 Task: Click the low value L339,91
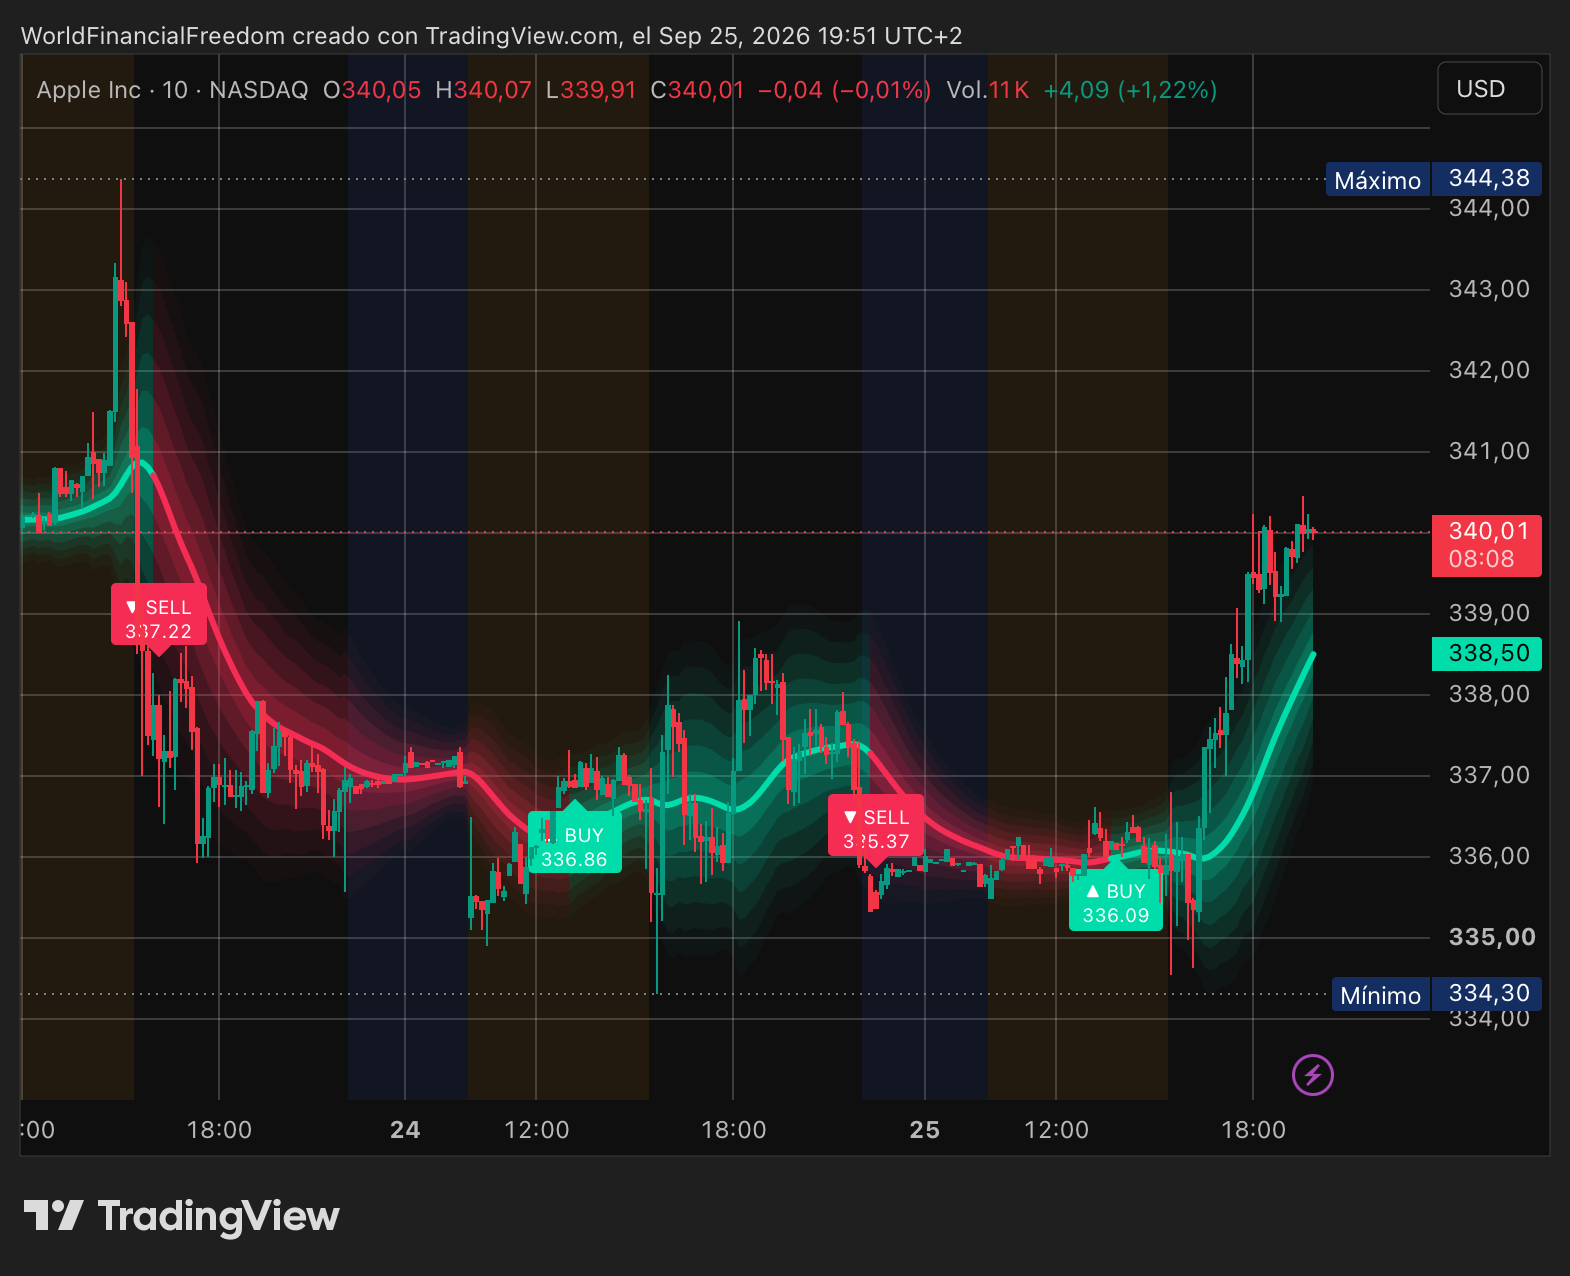coord(591,90)
